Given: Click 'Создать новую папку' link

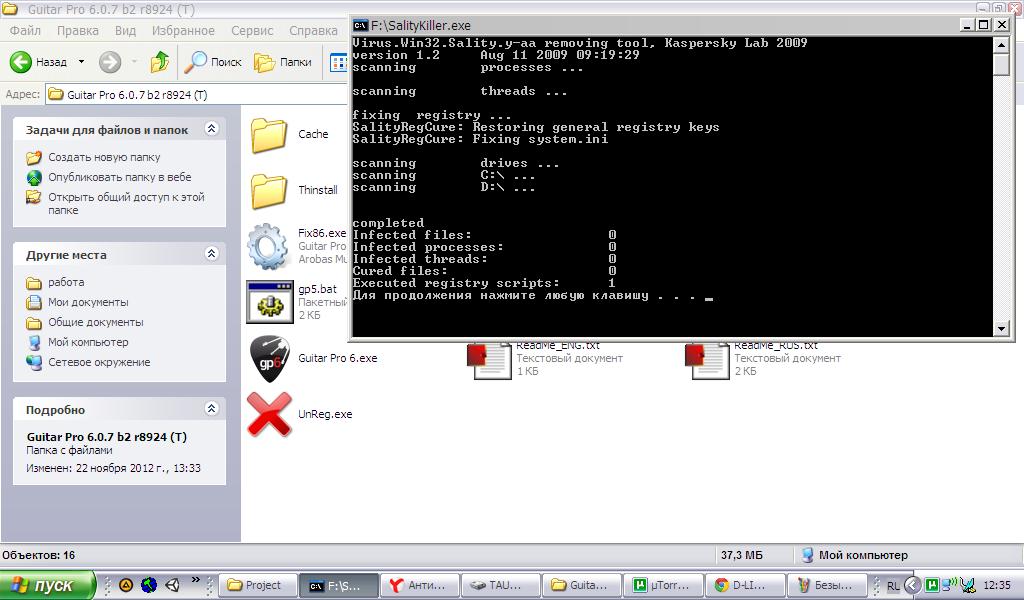Looking at the screenshot, I should click(104, 157).
